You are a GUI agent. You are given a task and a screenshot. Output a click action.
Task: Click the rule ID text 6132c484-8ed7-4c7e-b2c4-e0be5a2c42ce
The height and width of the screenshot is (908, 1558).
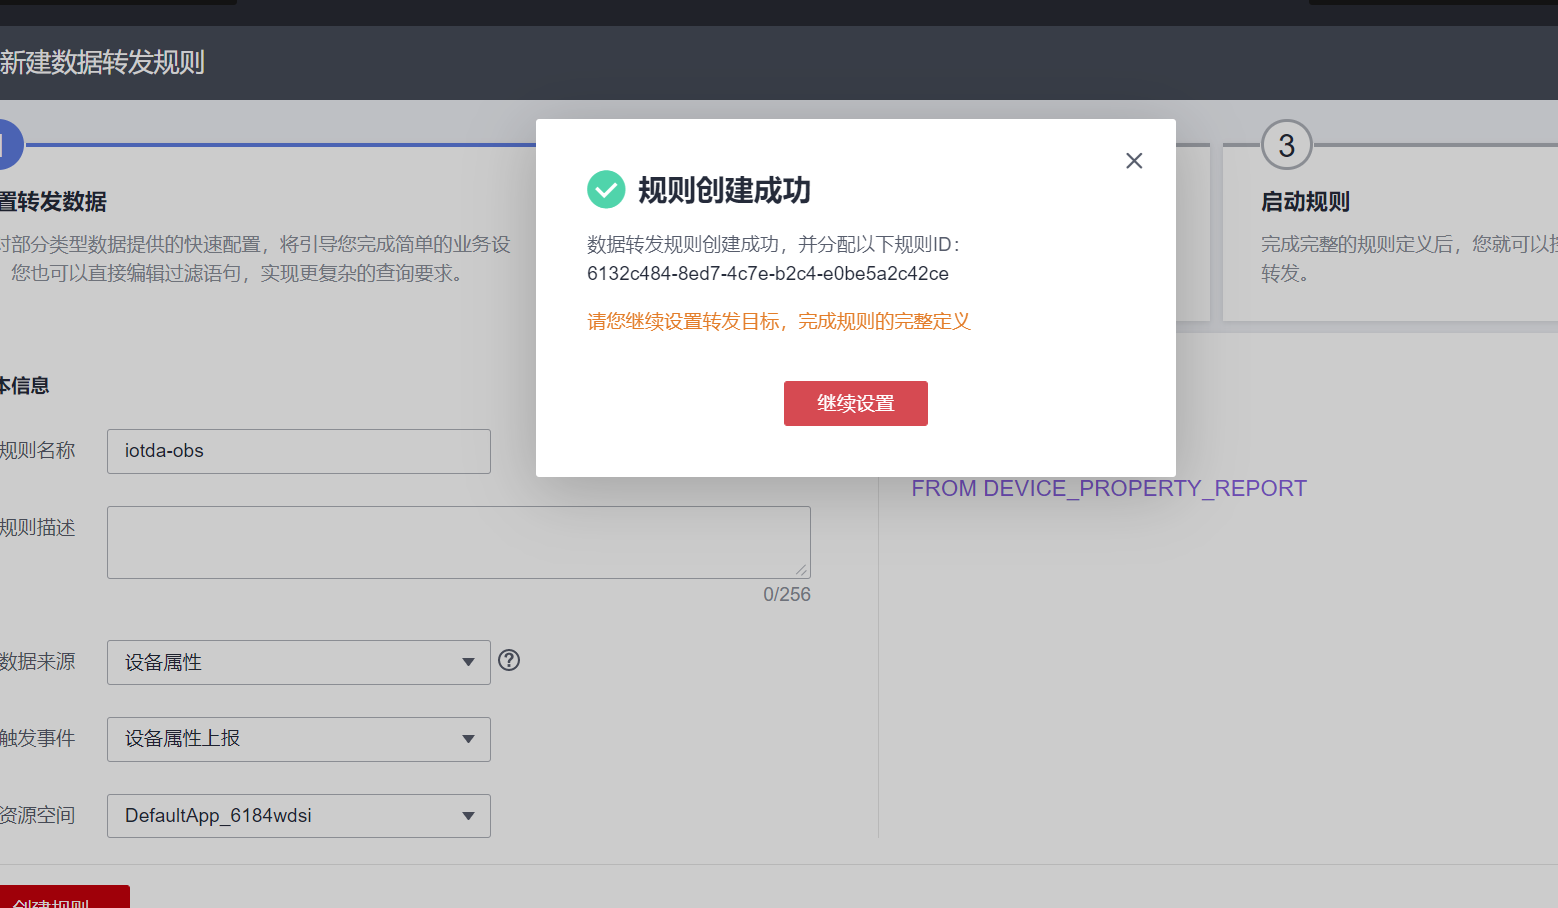[x=768, y=273]
